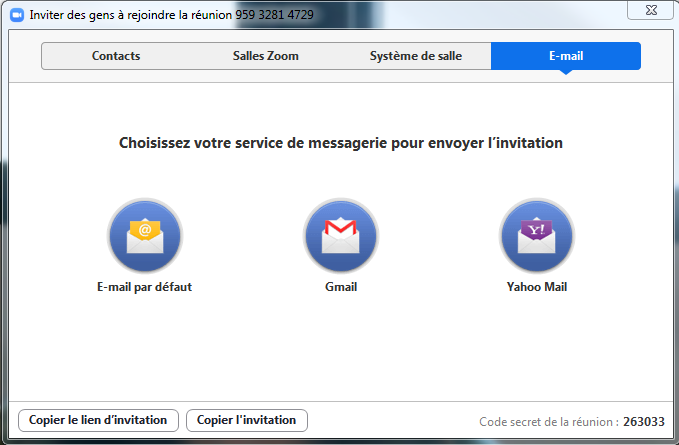Switch to the Contacts tab
This screenshot has width=679, height=445.
tap(116, 56)
